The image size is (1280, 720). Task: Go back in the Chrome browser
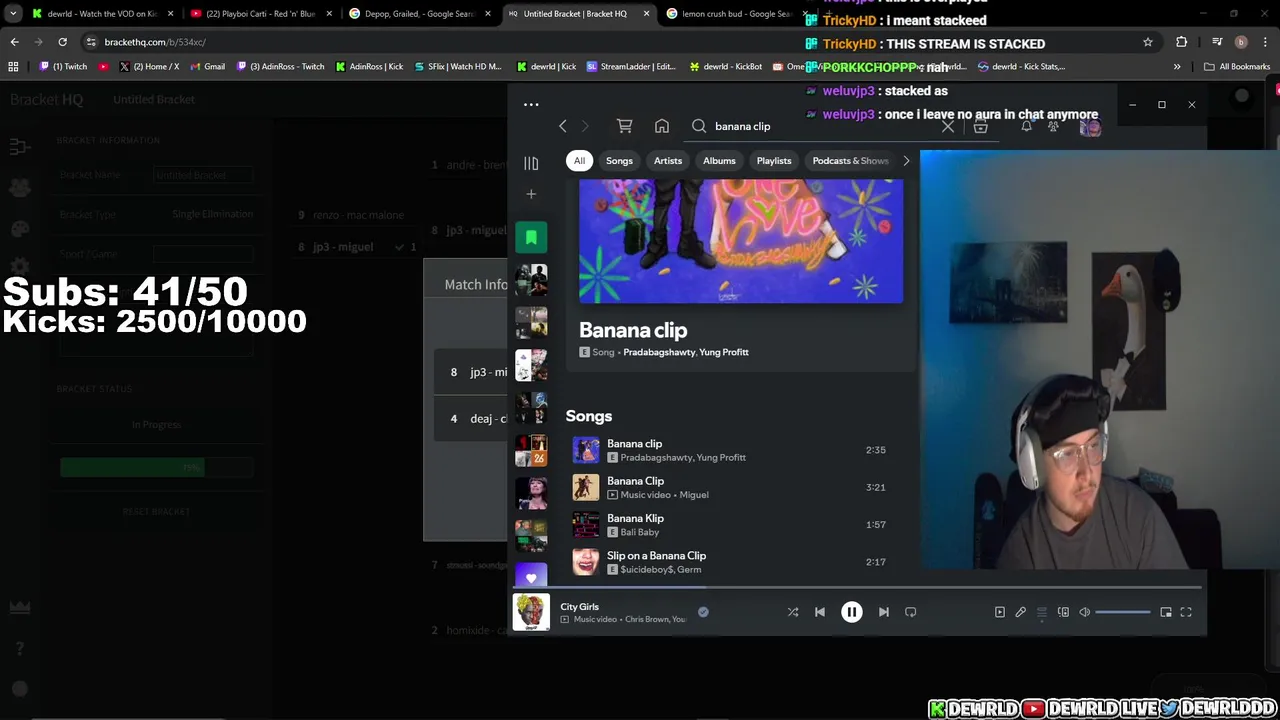pyautogui.click(x=14, y=42)
